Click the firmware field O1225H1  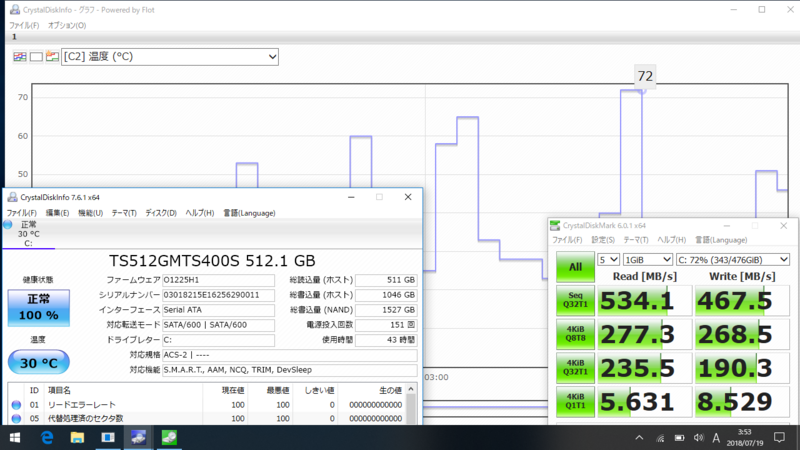218,280
